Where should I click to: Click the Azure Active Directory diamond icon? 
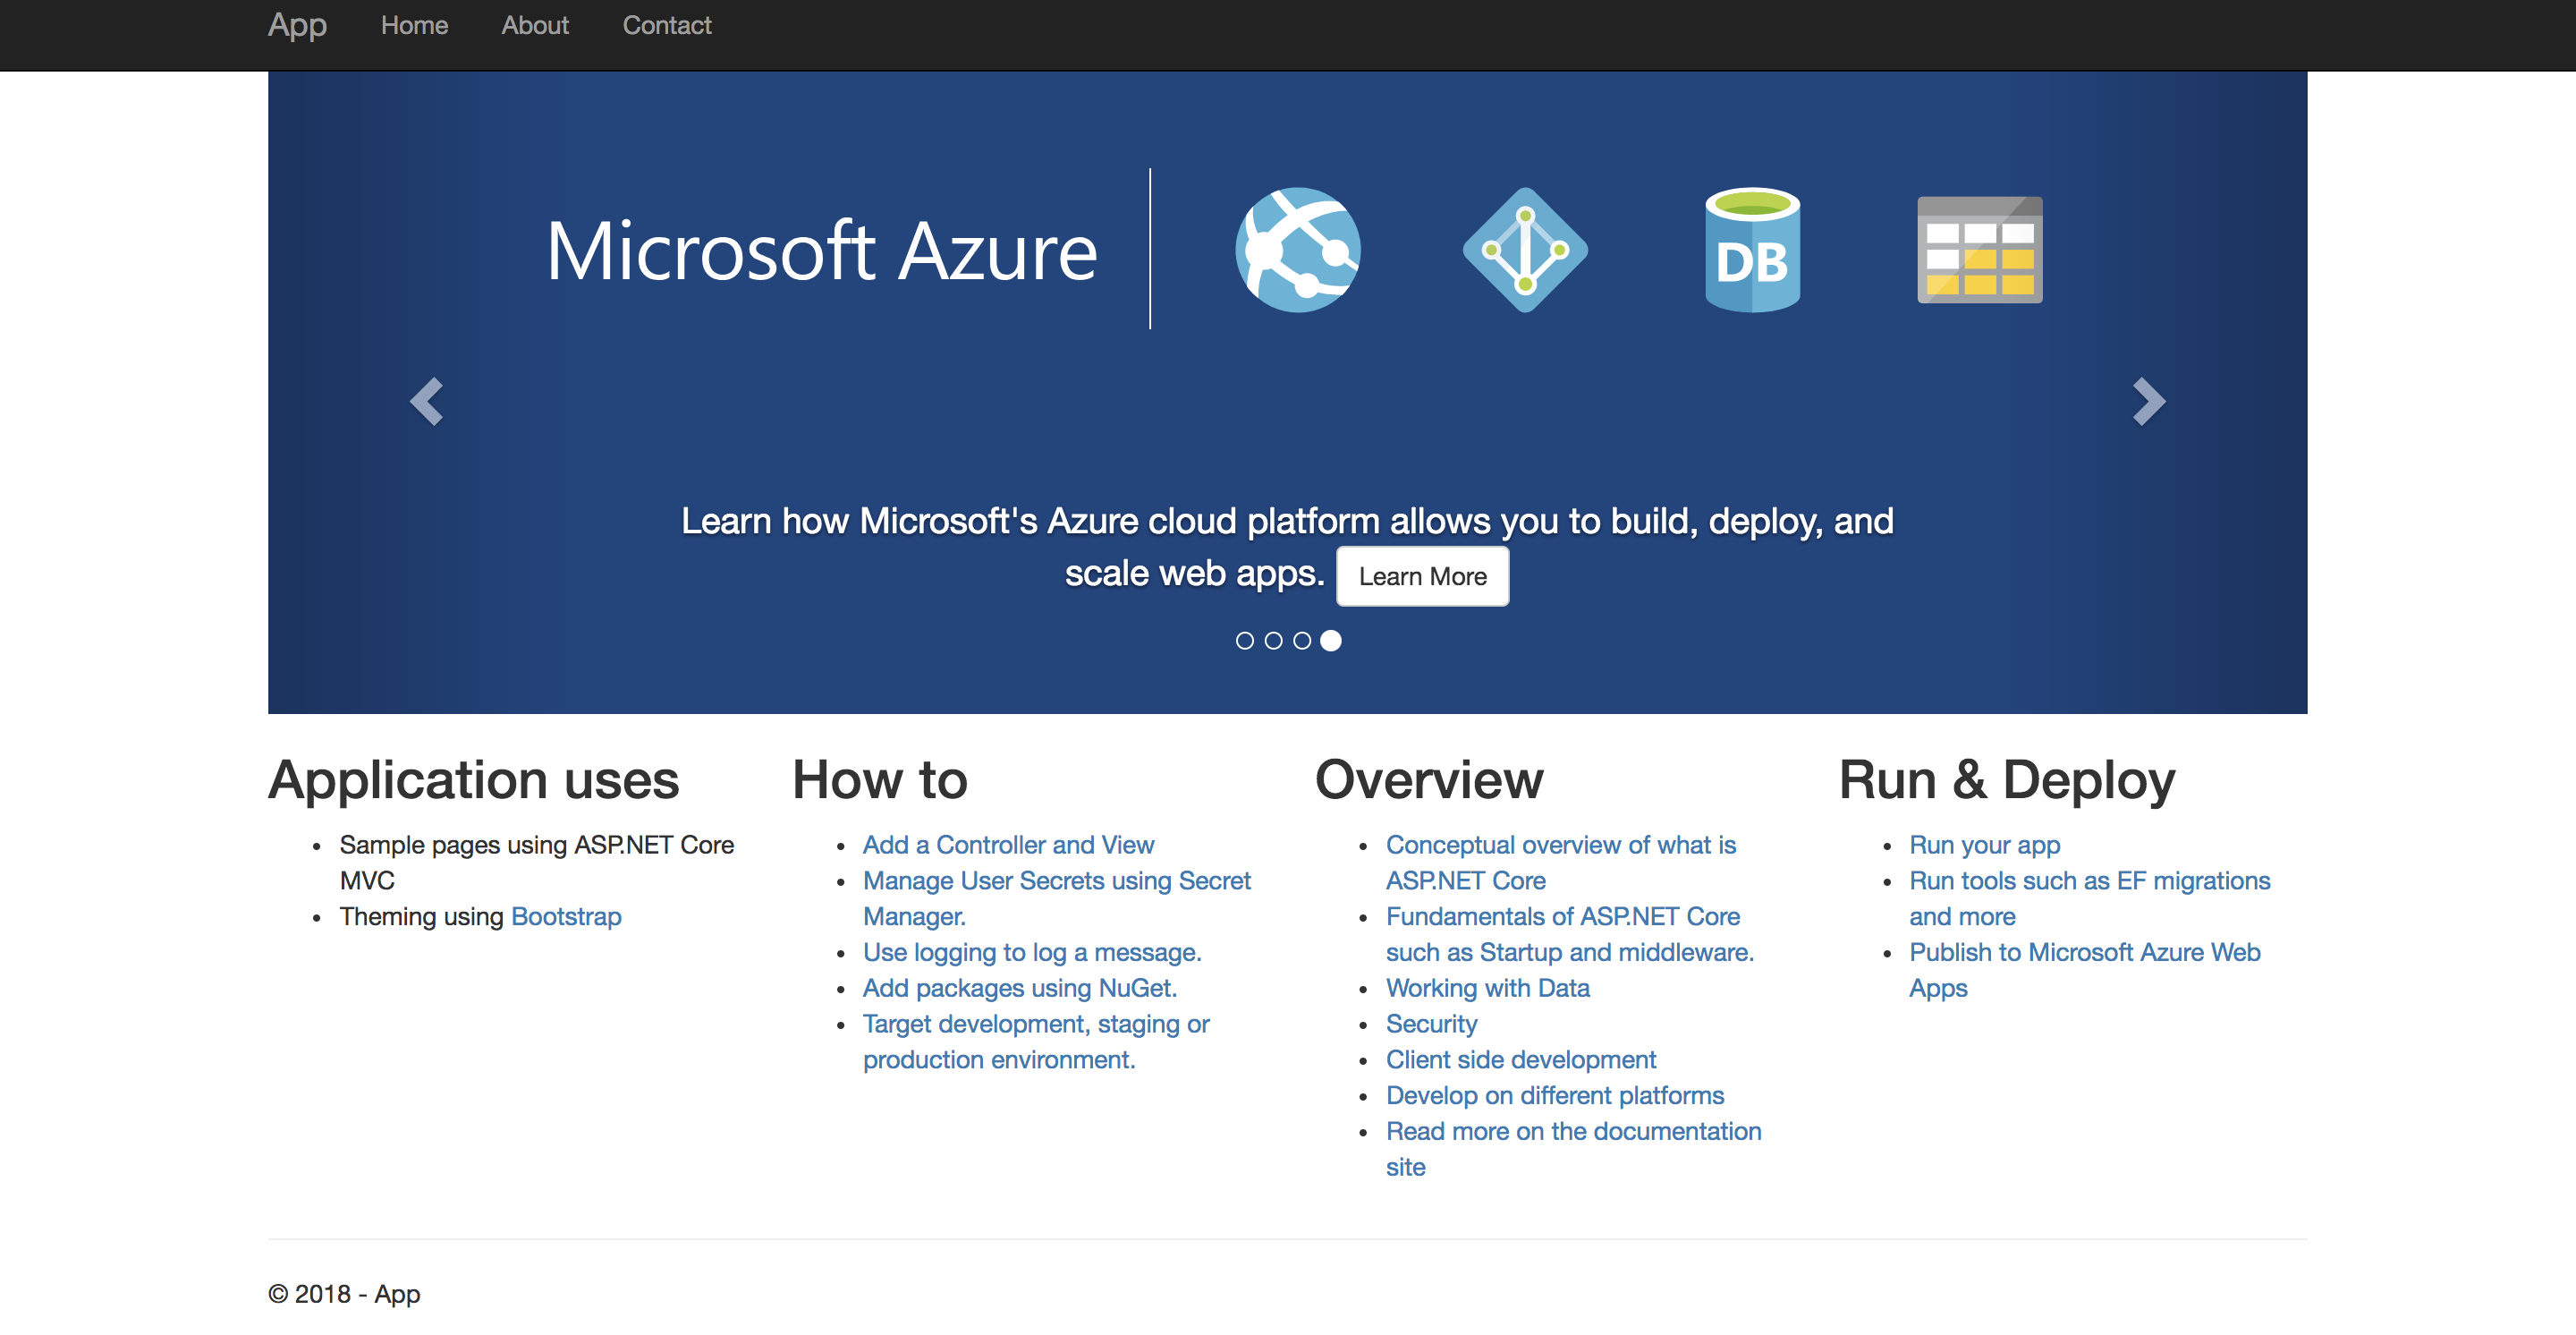pyautogui.click(x=1525, y=250)
